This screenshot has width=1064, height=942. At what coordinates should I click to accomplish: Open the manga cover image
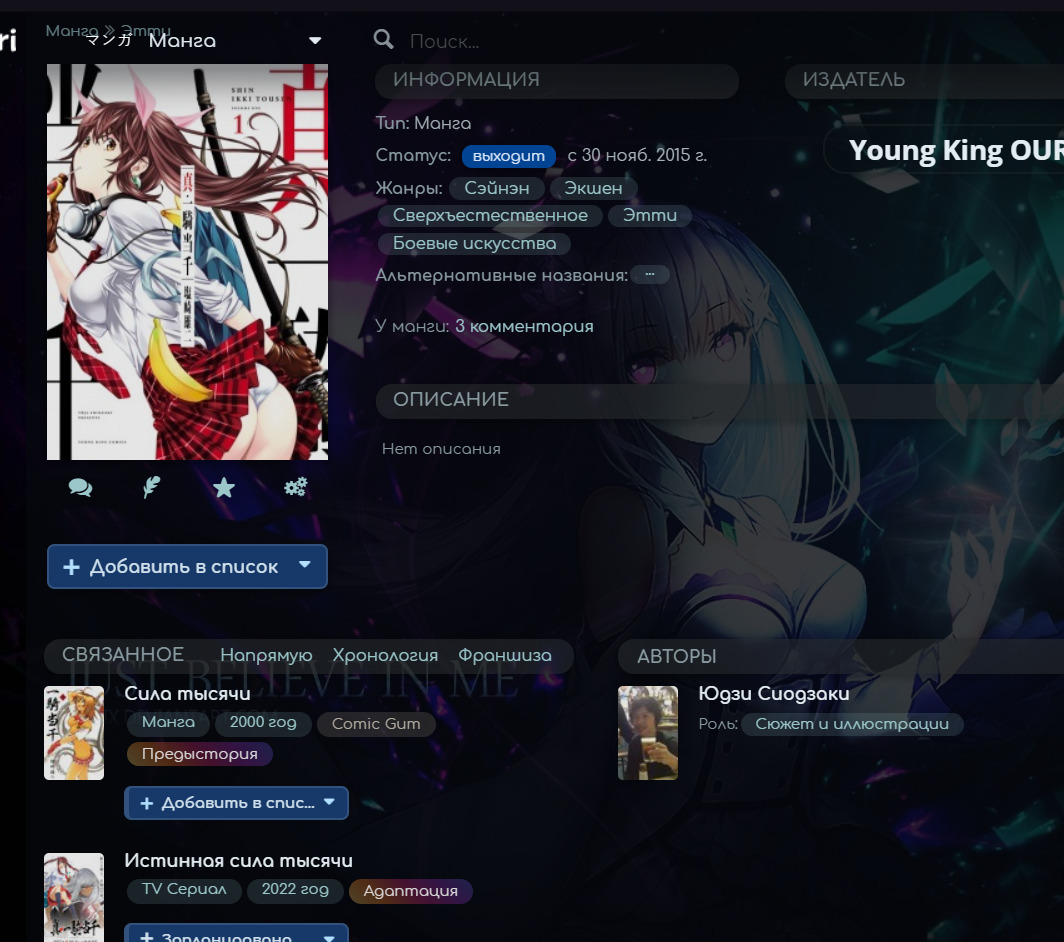point(187,262)
